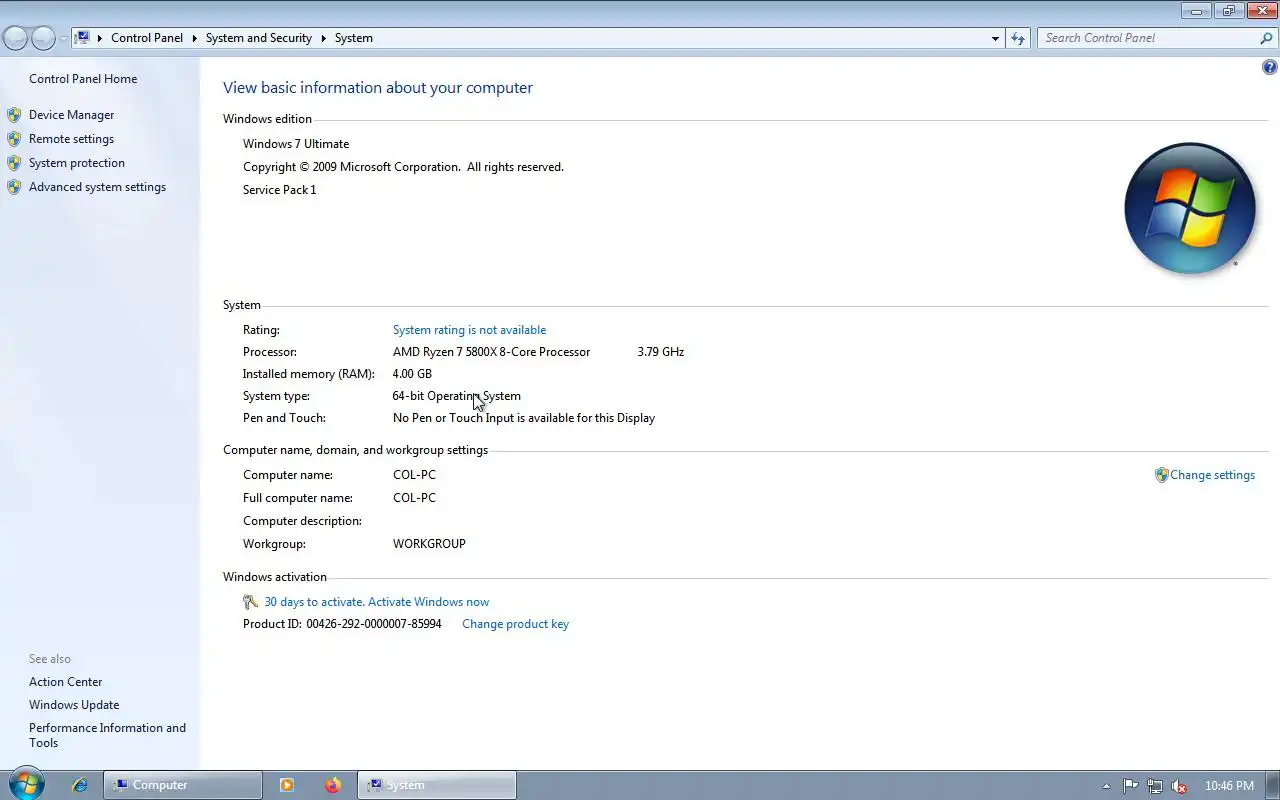Open Performance Information and Tools

[107, 735]
